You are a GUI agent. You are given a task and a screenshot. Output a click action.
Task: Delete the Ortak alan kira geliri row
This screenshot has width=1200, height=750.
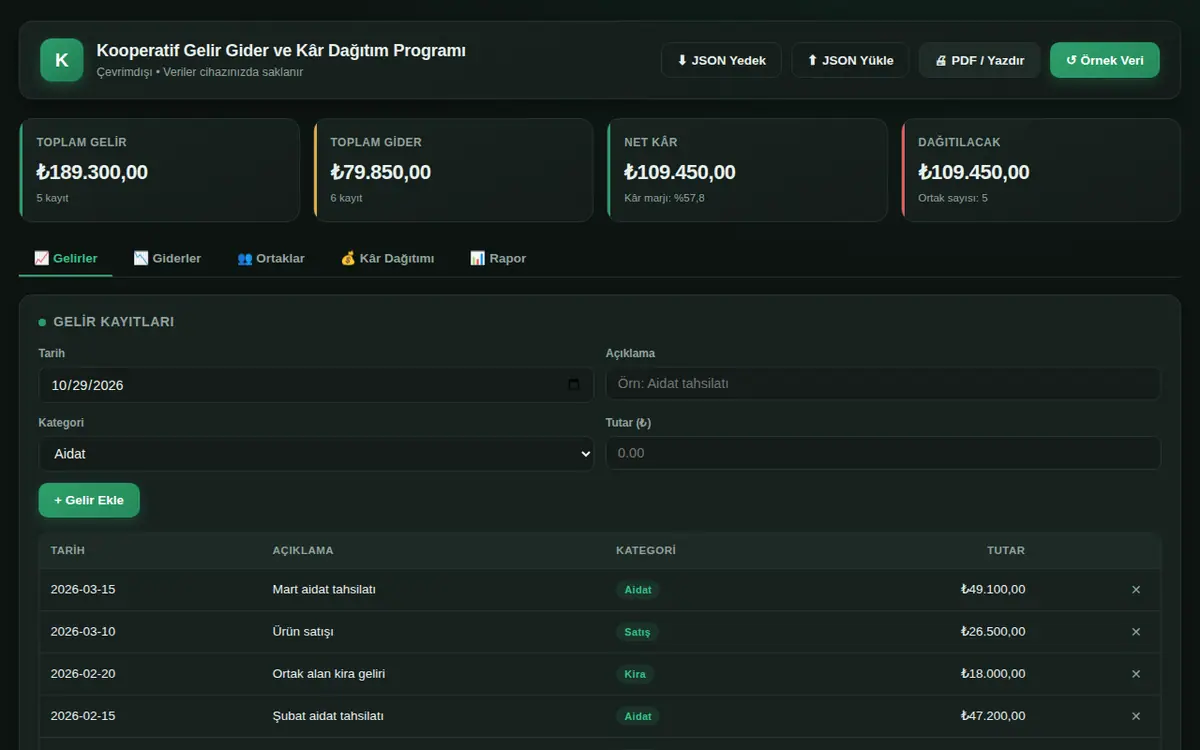pos(1136,674)
